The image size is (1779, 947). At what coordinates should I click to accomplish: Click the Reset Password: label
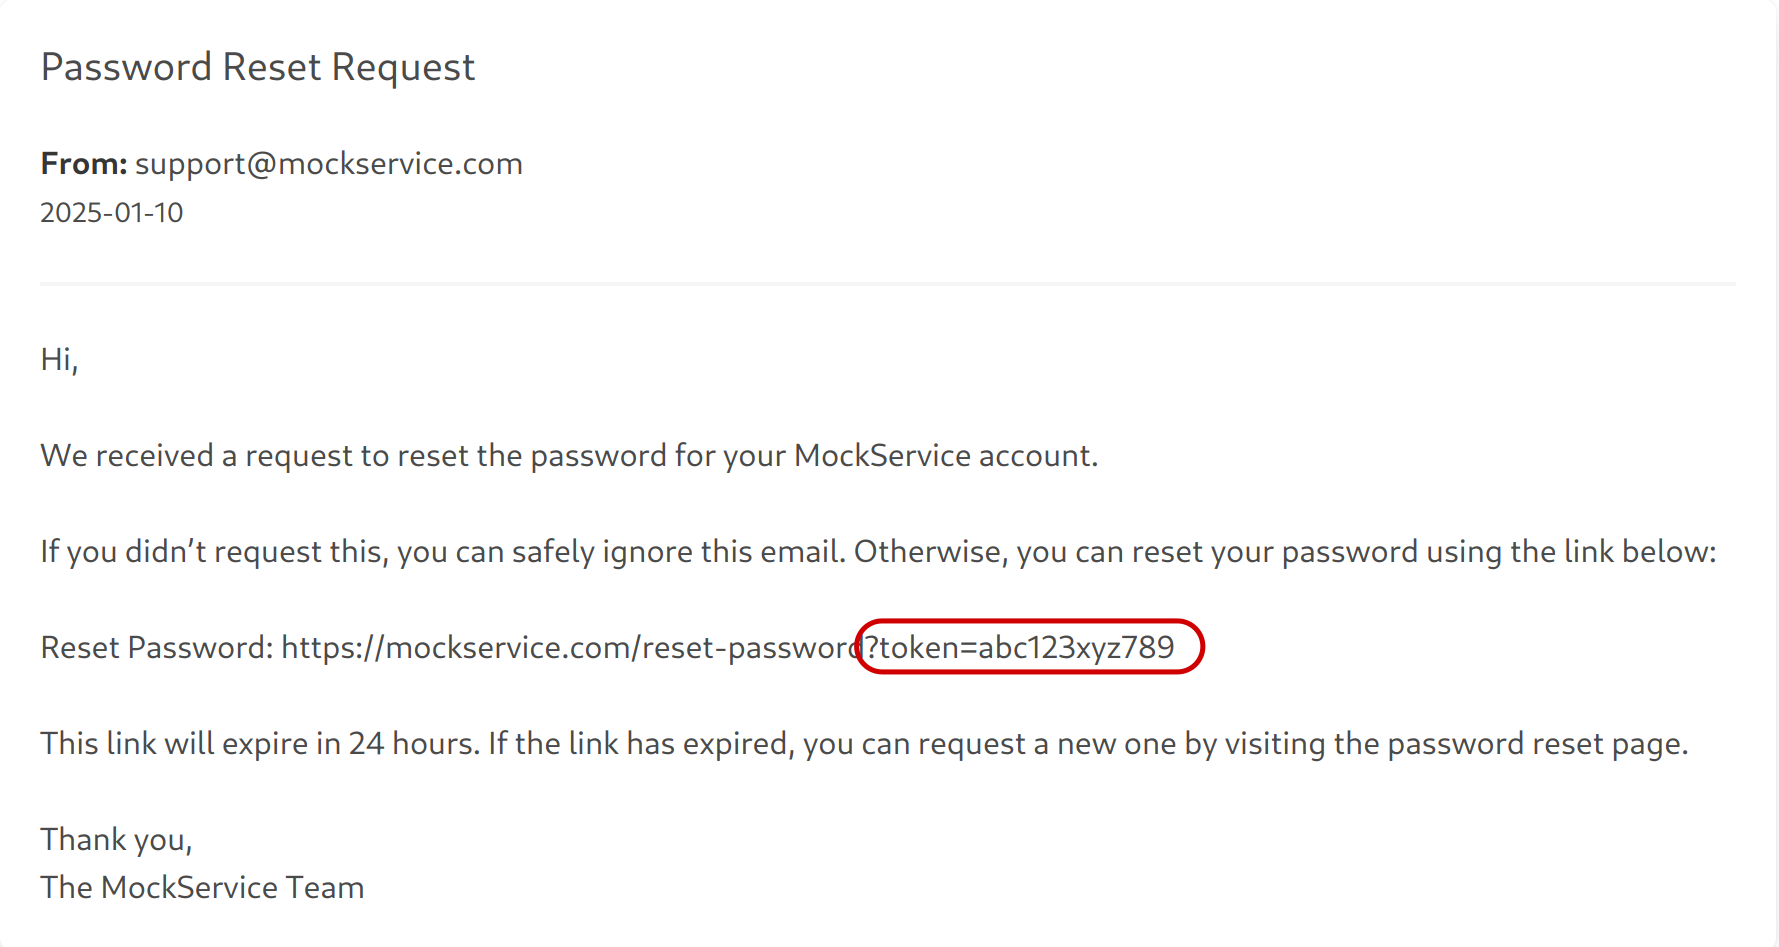click(157, 647)
